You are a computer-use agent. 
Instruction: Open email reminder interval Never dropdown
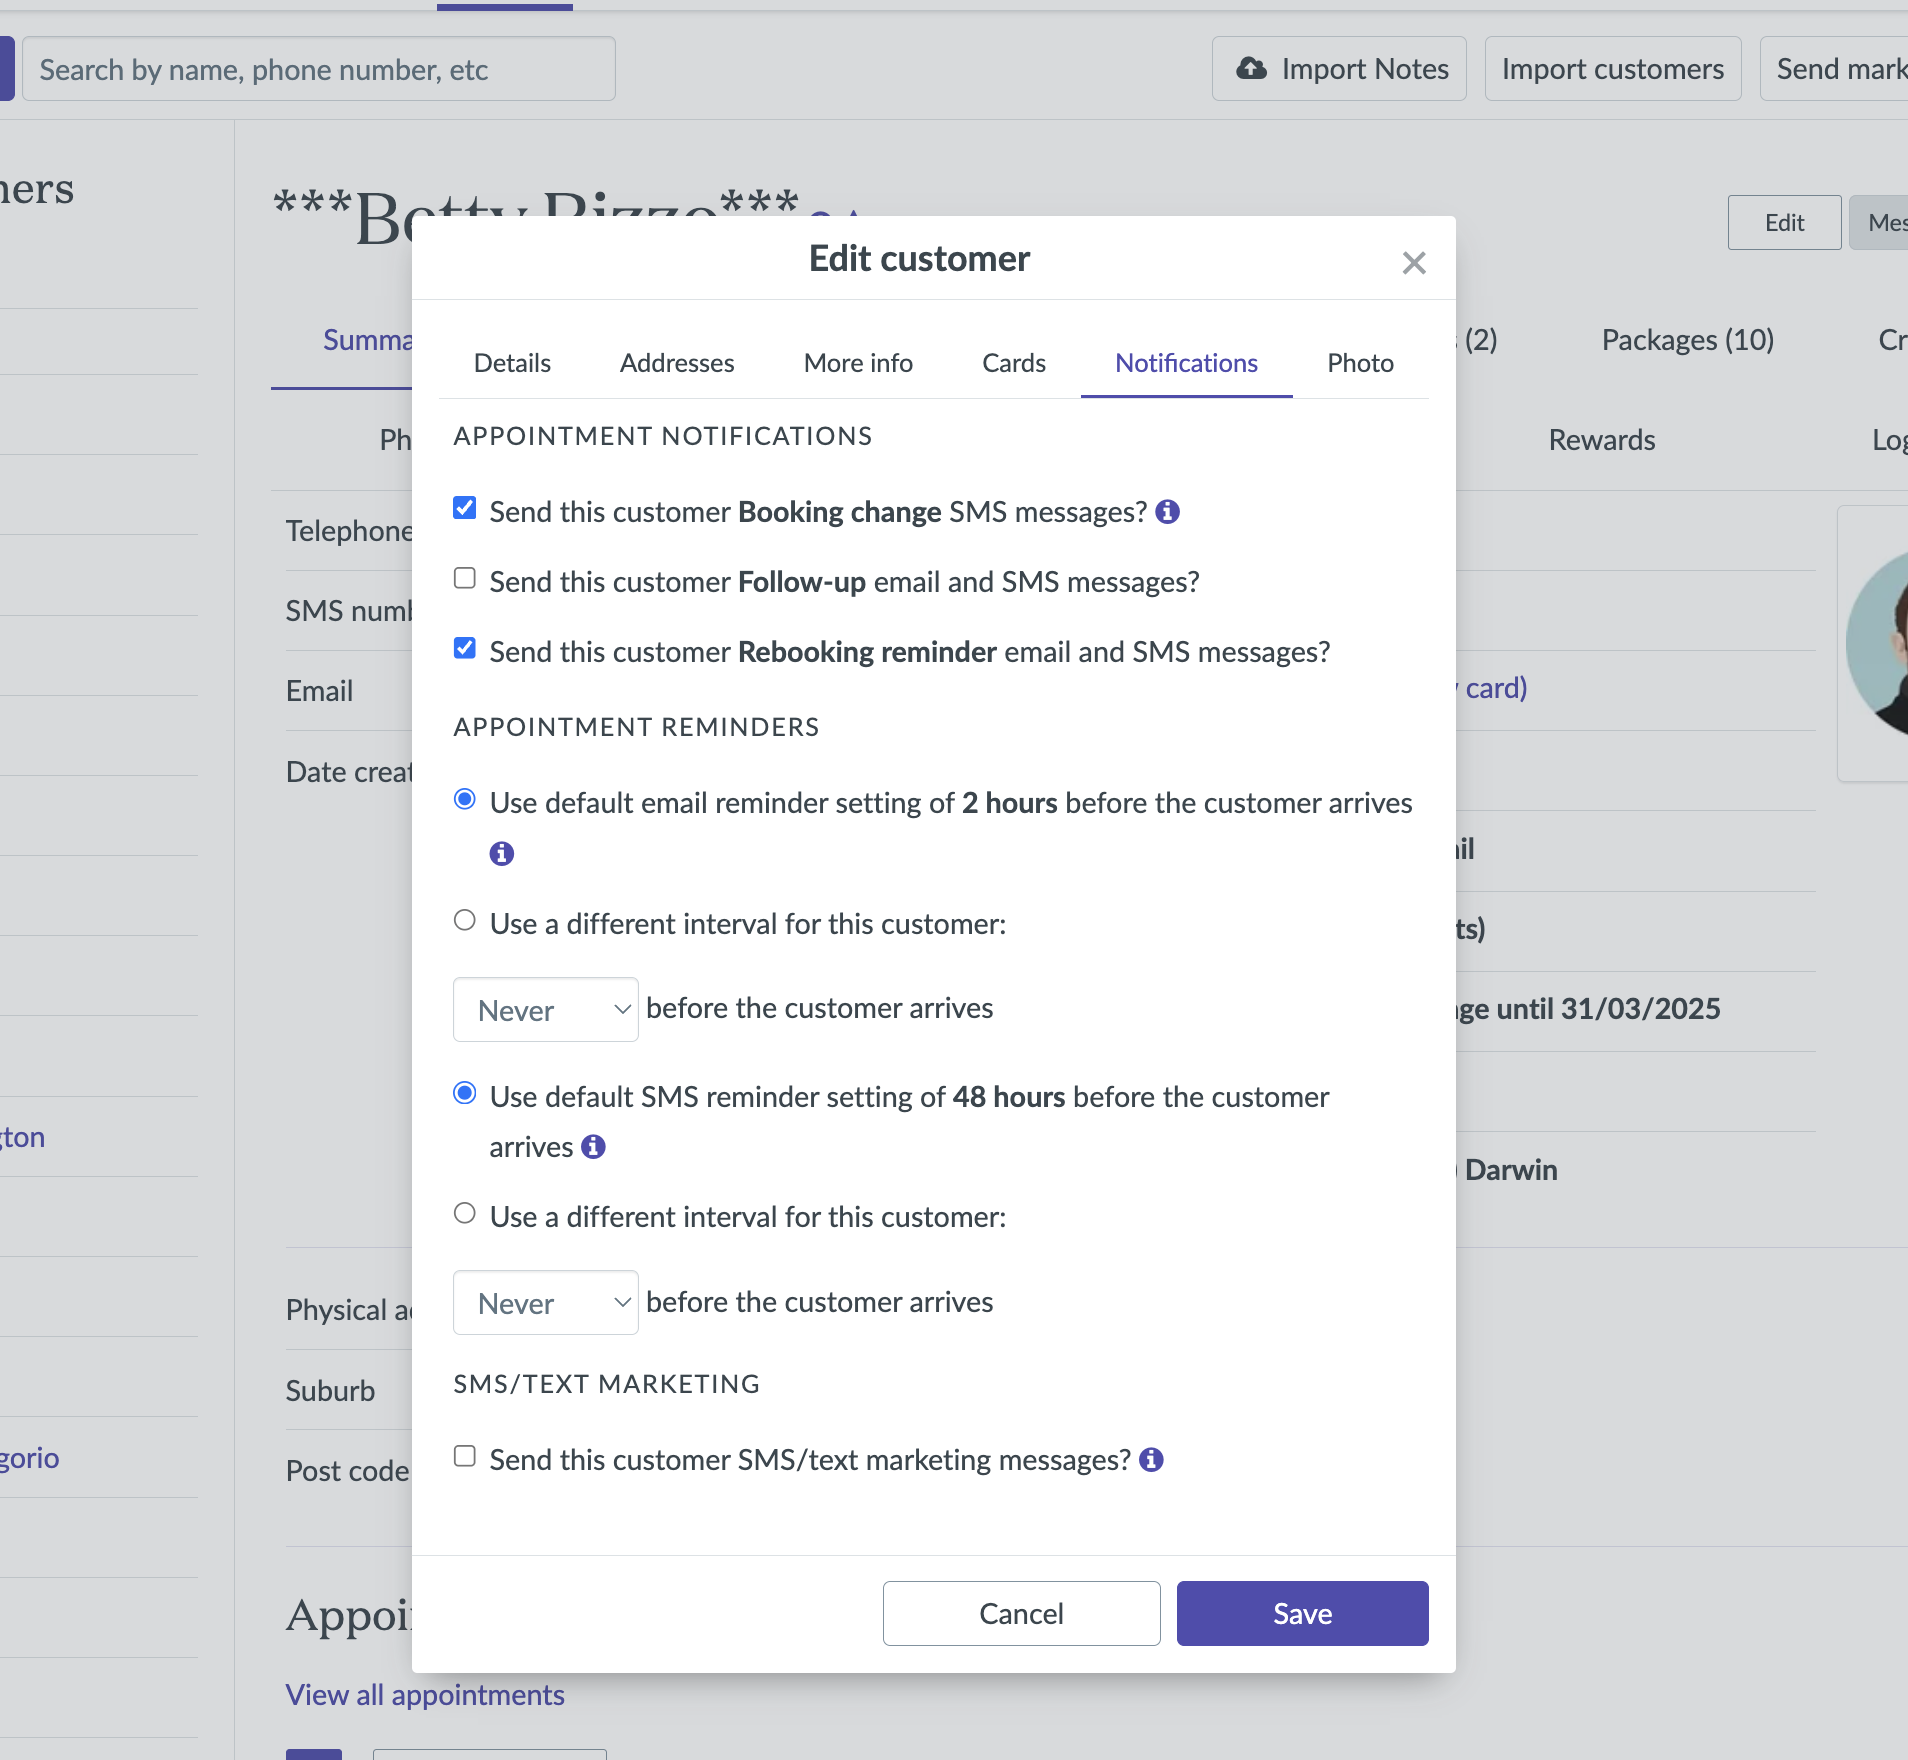click(x=545, y=1010)
